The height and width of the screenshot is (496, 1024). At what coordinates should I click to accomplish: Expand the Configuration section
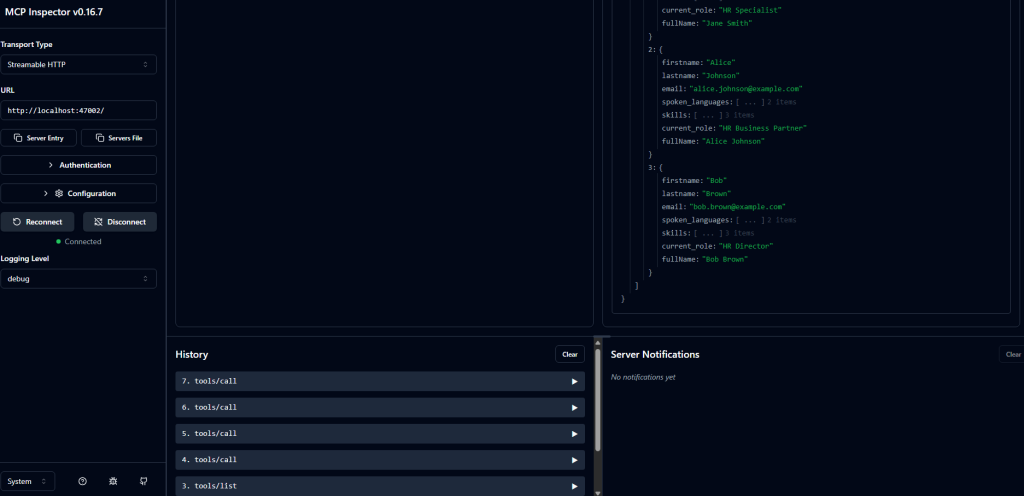pos(78,193)
